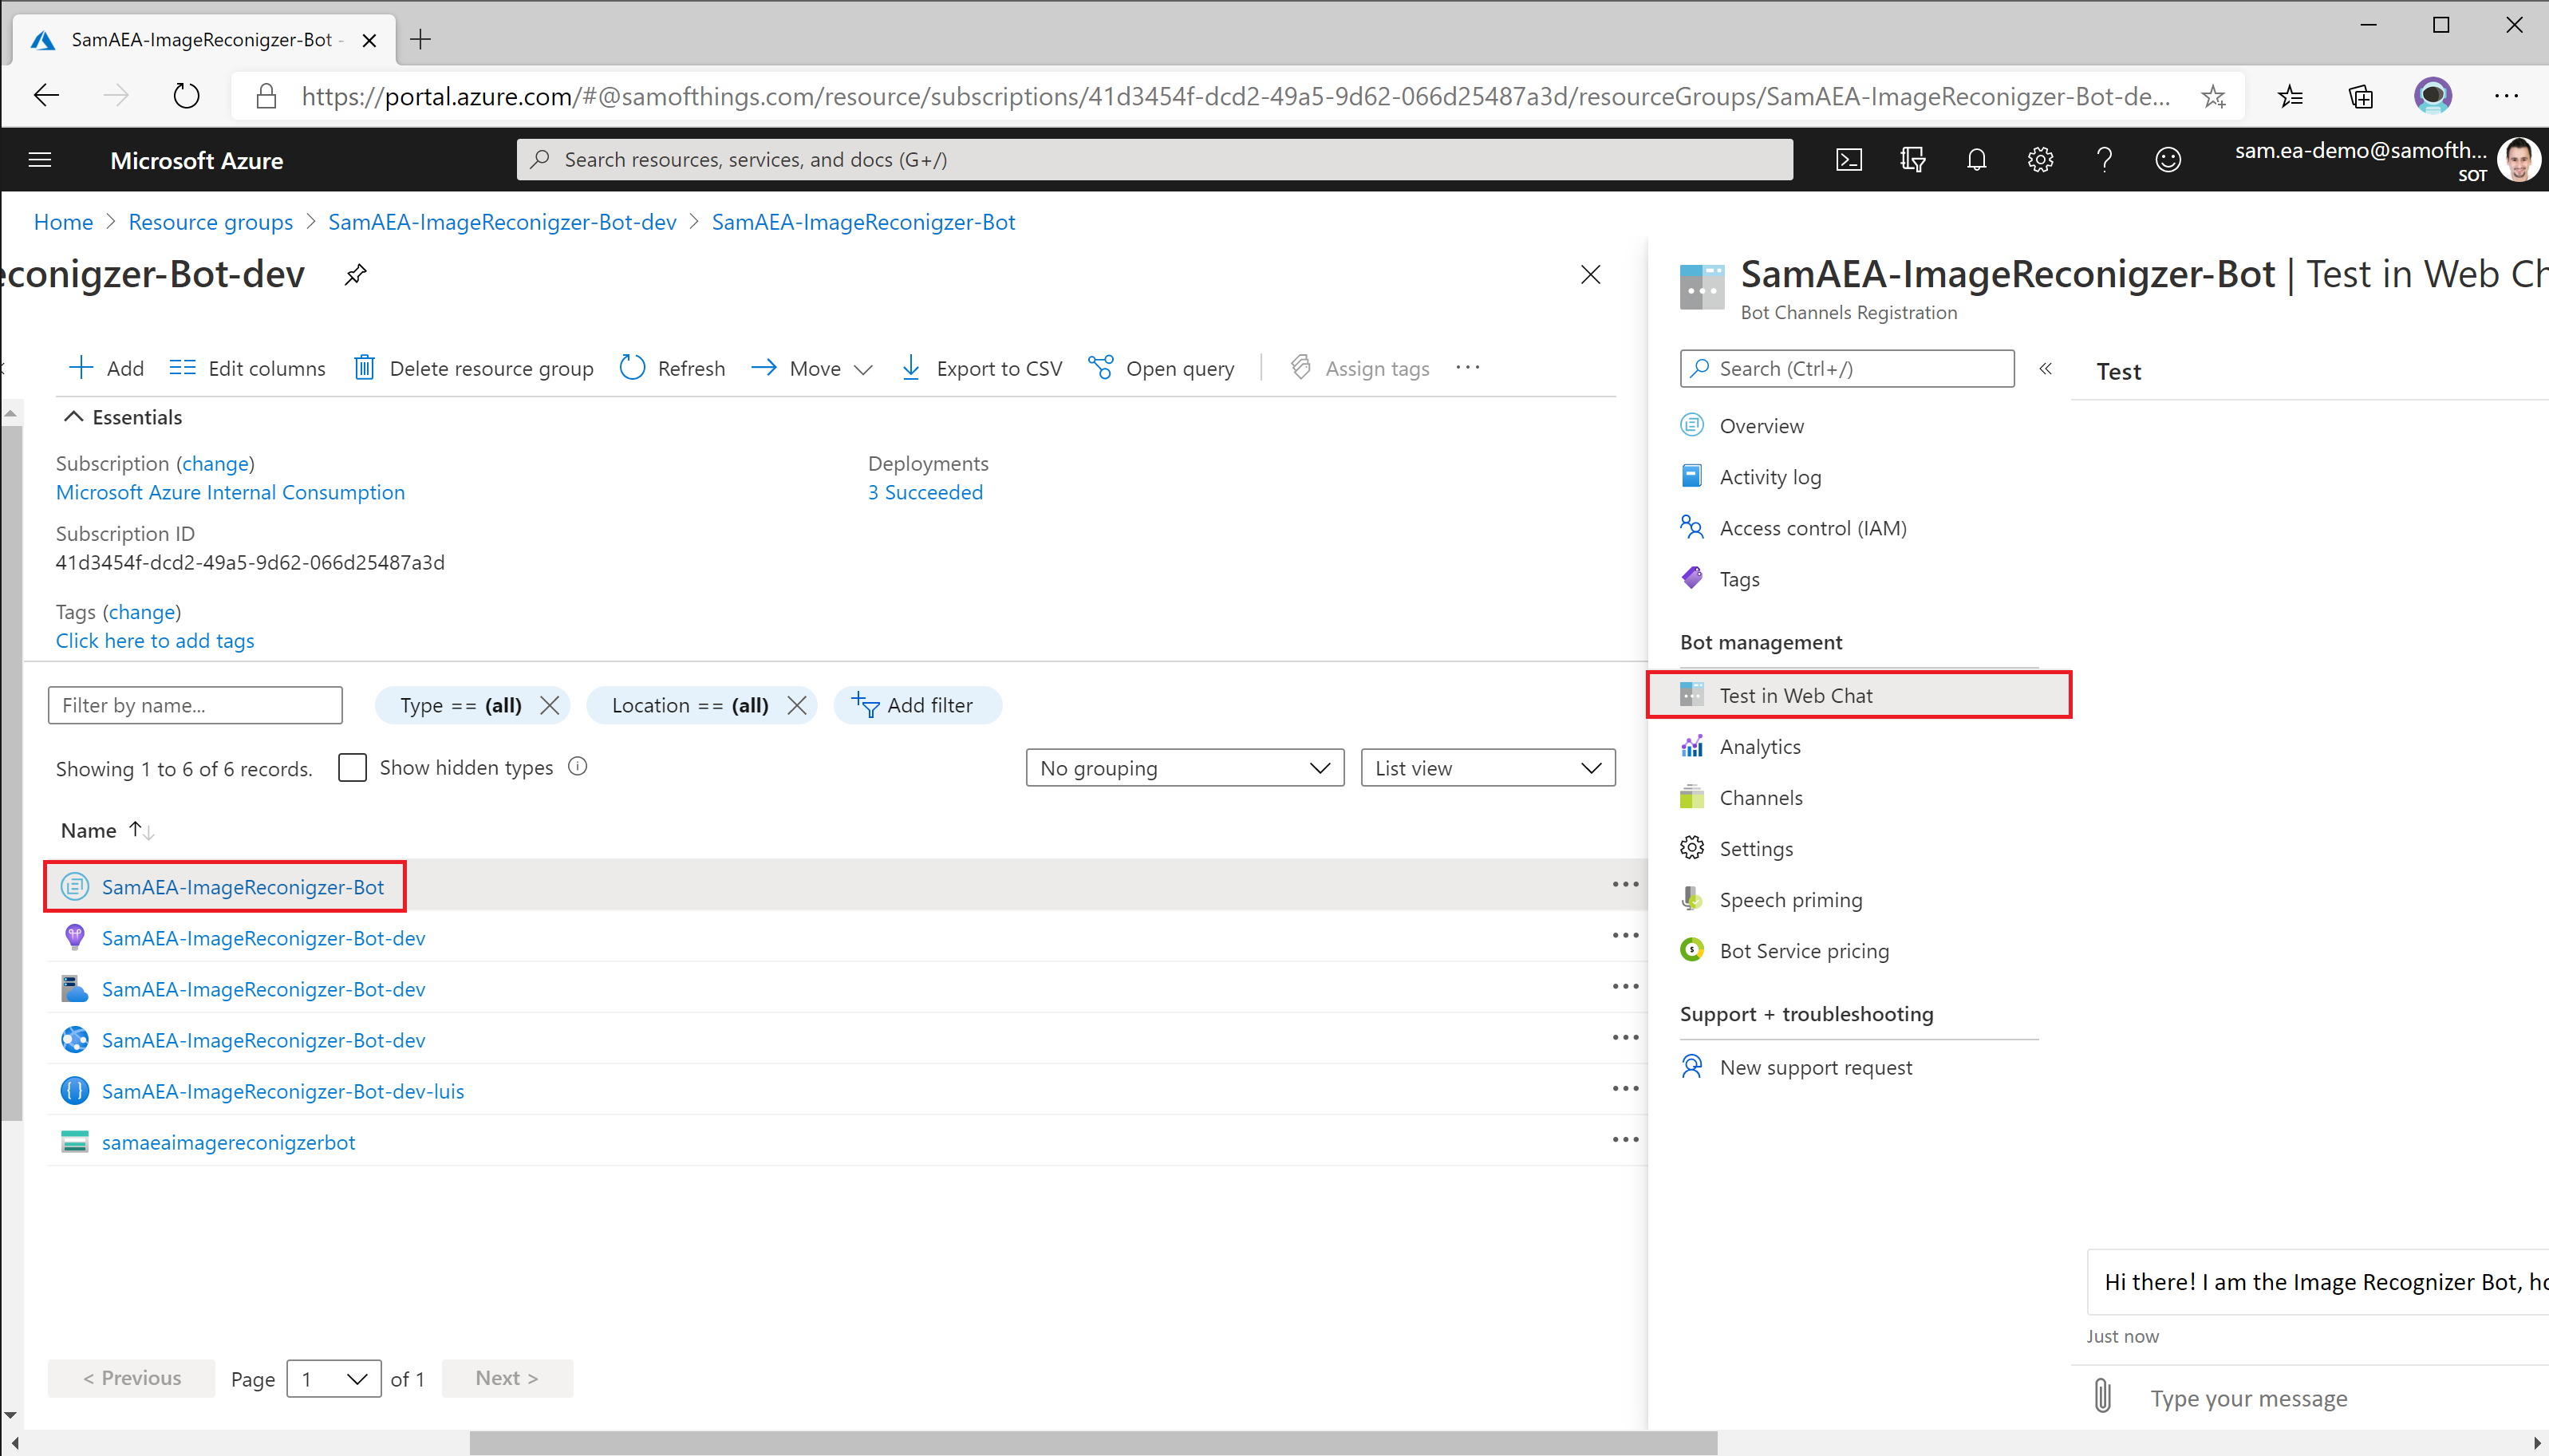Open the browser profile icon
Image resolution: width=2549 pixels, height=1456 pixels.
(2432, 96)
